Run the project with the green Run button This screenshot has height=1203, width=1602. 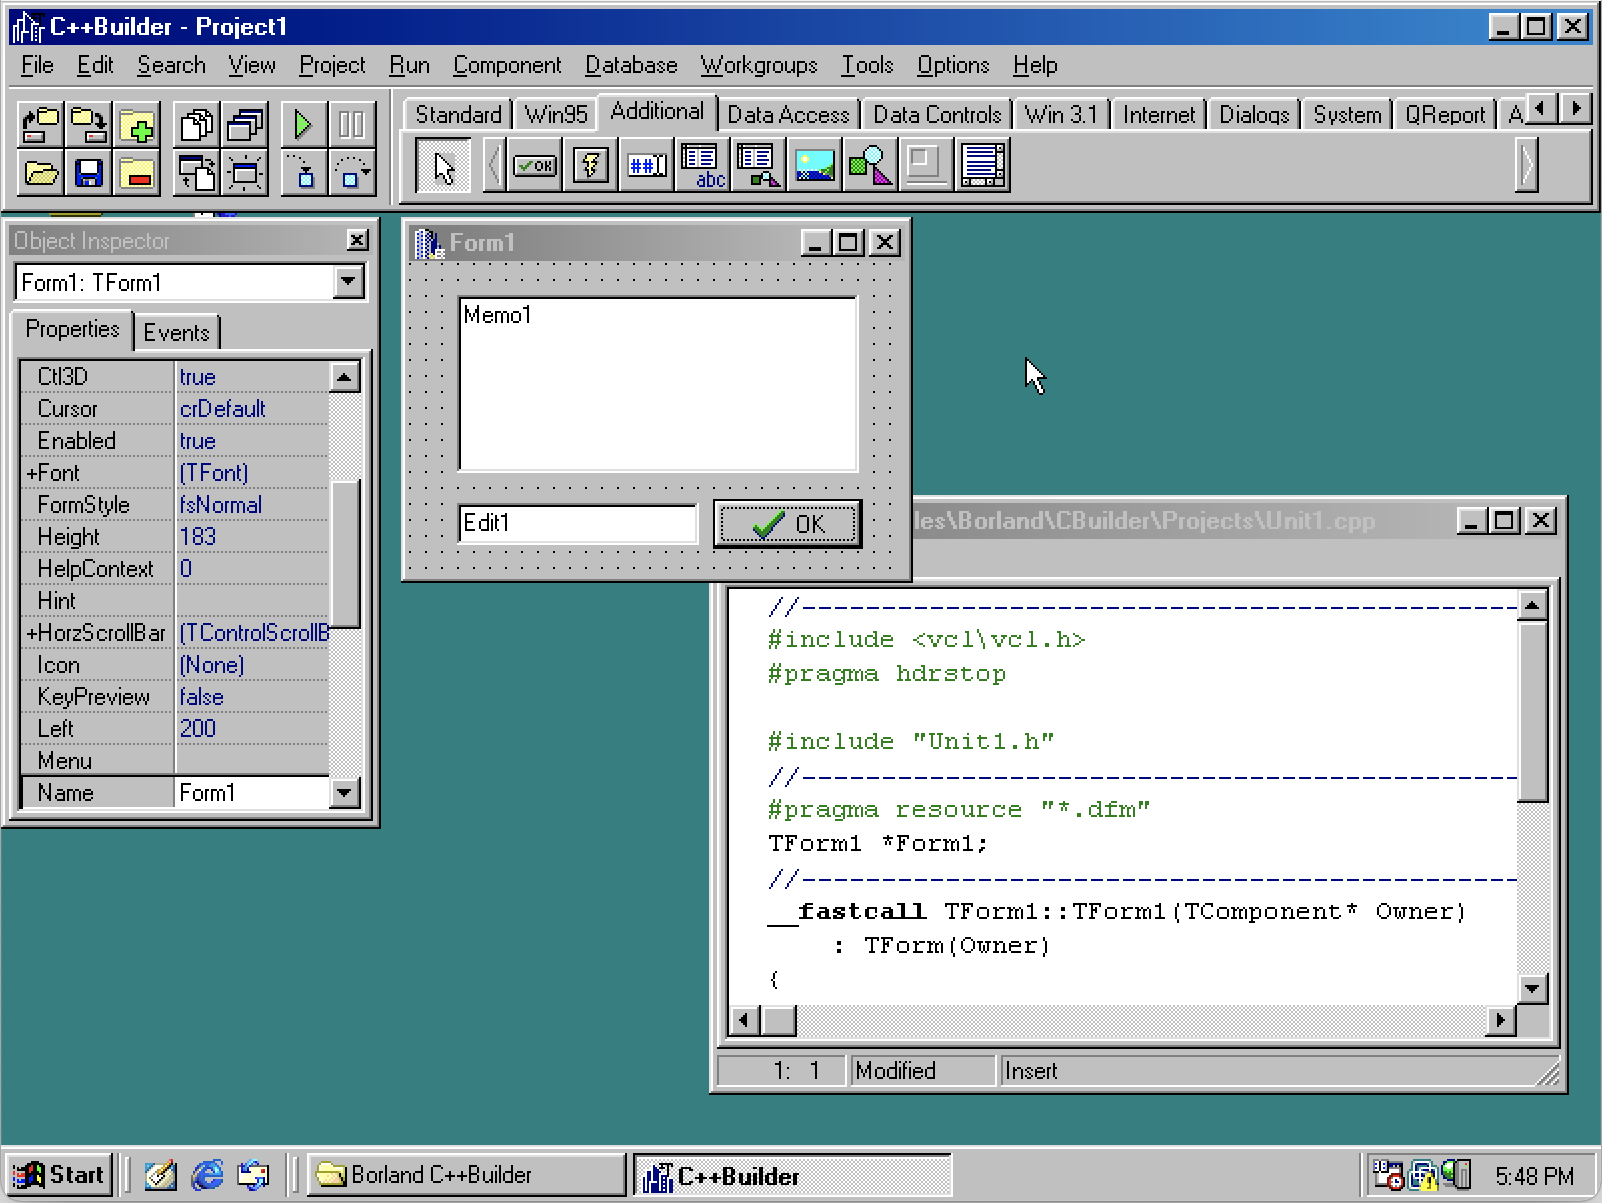click(302, 124)
